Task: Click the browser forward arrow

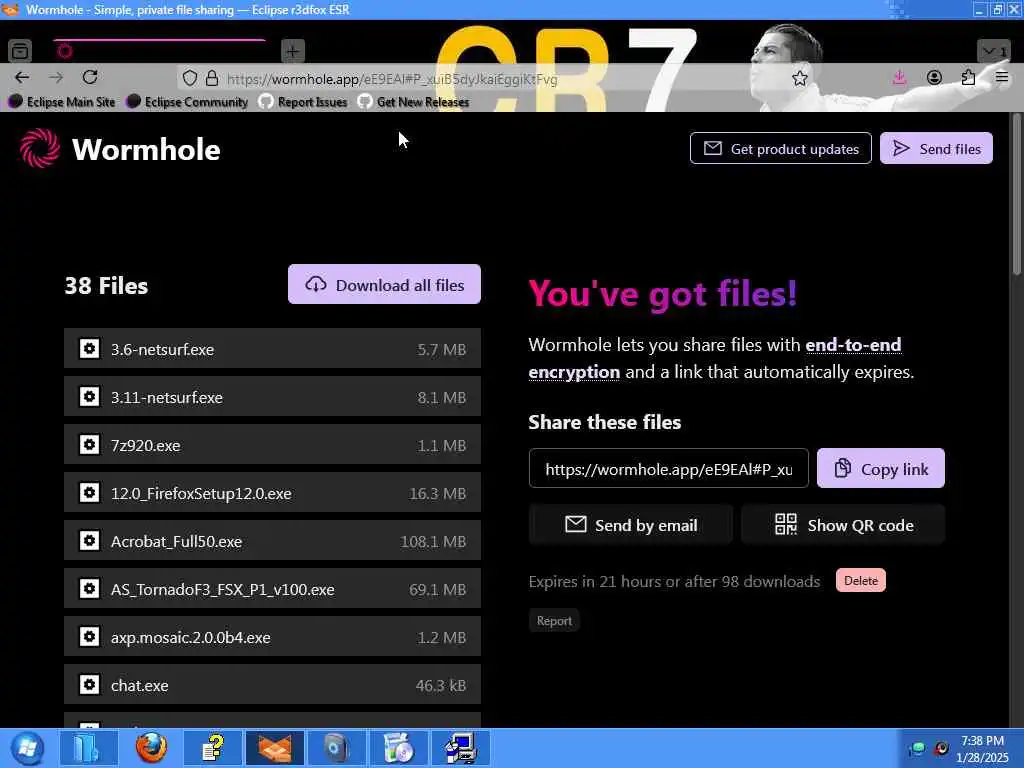Action: pyautogui.click(x=56, y=77)
